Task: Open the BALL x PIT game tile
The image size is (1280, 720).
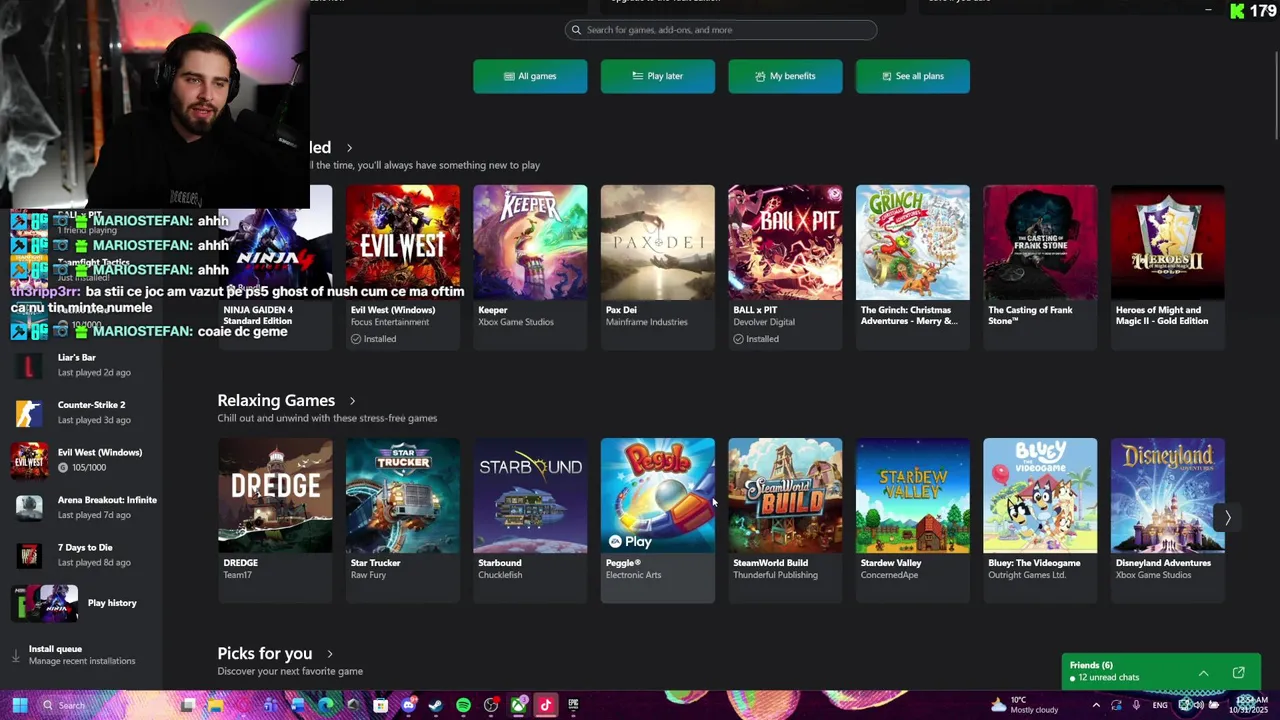Action: (x=785, y=267)
